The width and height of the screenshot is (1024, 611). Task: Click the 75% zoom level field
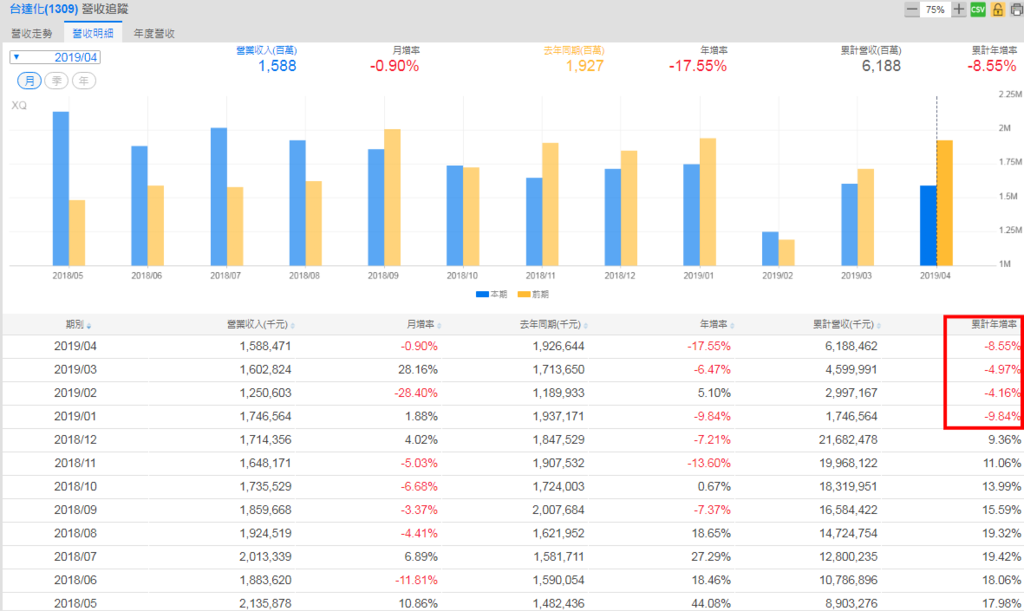point(935,9)
